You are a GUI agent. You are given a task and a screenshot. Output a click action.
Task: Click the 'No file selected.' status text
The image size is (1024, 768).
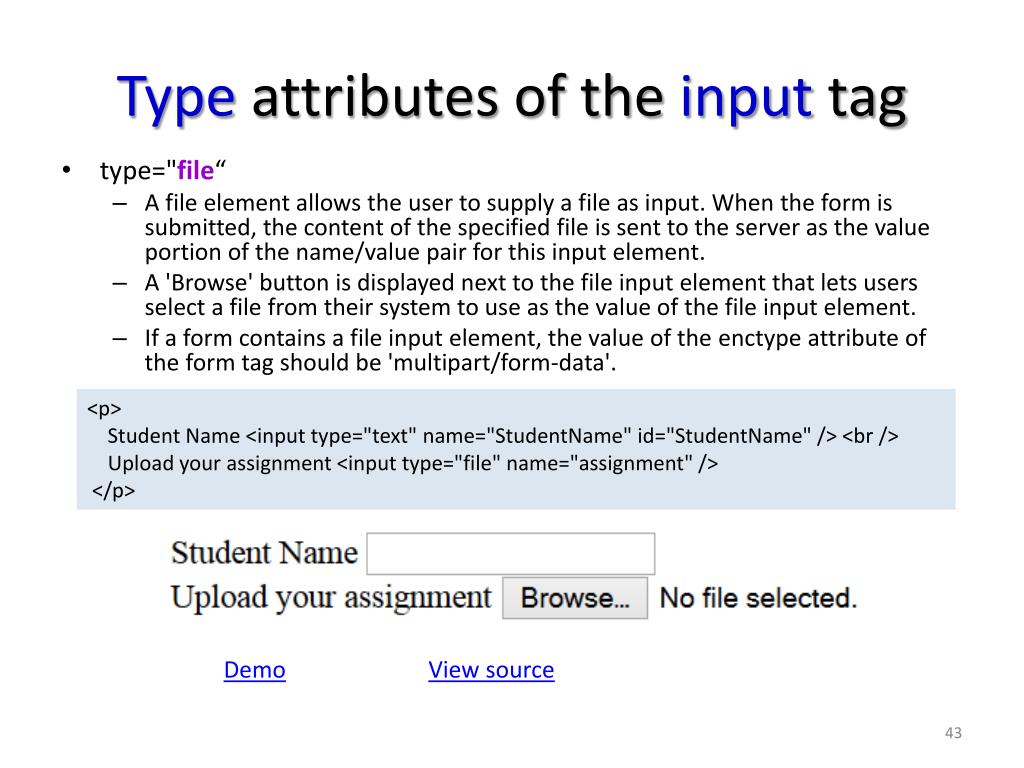759,598
